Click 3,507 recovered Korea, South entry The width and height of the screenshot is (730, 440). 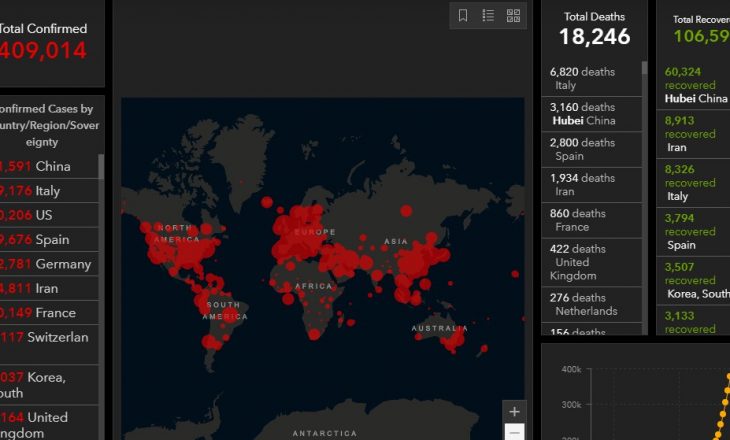pyautogui.click(x=693, y=281)
